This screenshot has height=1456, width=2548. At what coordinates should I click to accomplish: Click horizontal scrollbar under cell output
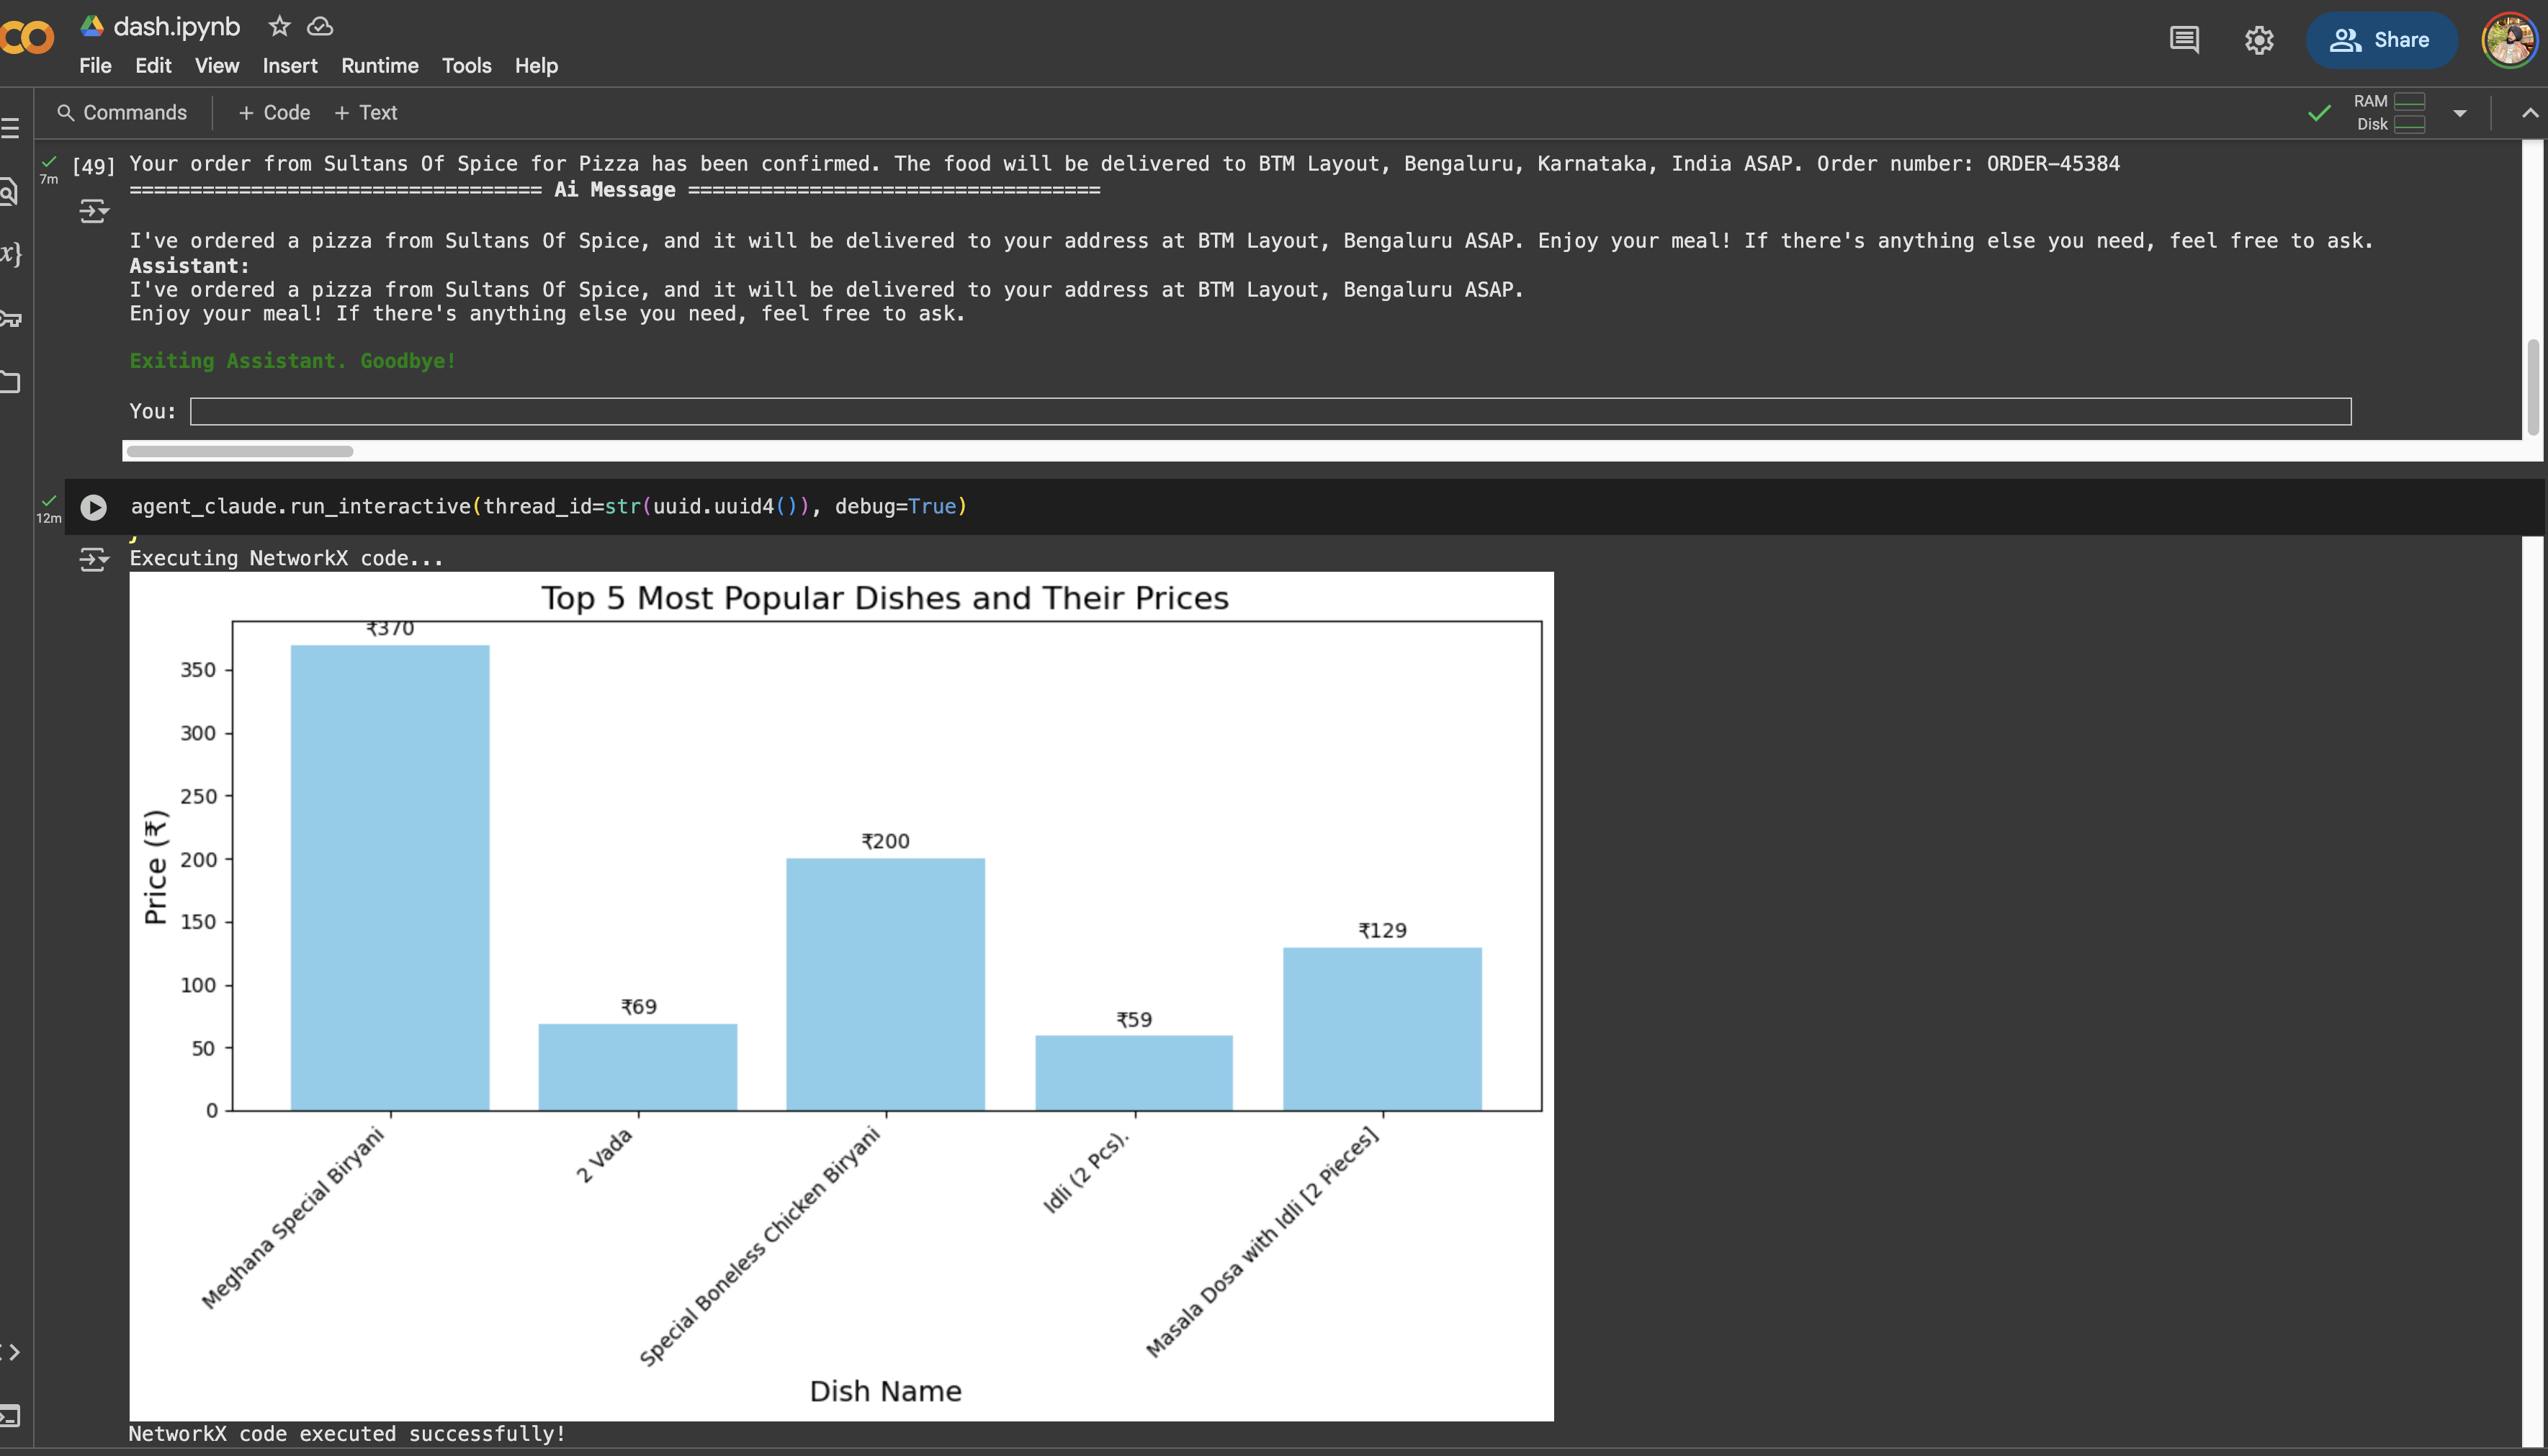click(240, 451)
